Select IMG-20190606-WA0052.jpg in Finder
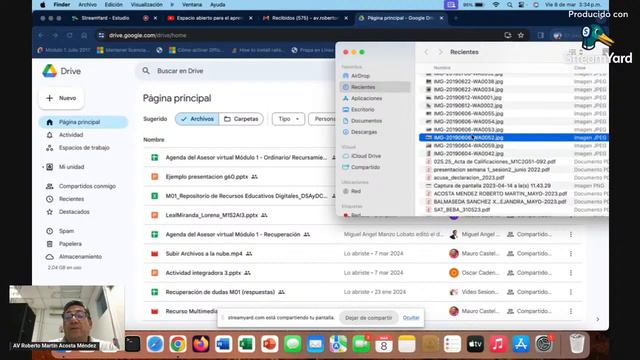Screen dimensions: 640x360 (x=513, y=138)
